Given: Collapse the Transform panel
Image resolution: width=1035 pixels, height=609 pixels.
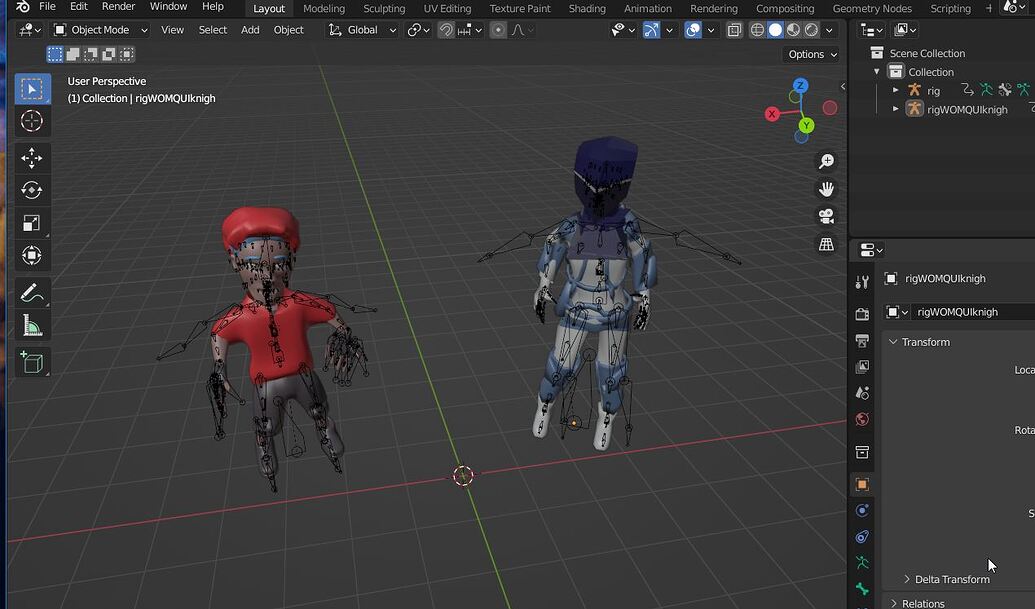Looking at the screenshot, I should [x=893, y=342].
